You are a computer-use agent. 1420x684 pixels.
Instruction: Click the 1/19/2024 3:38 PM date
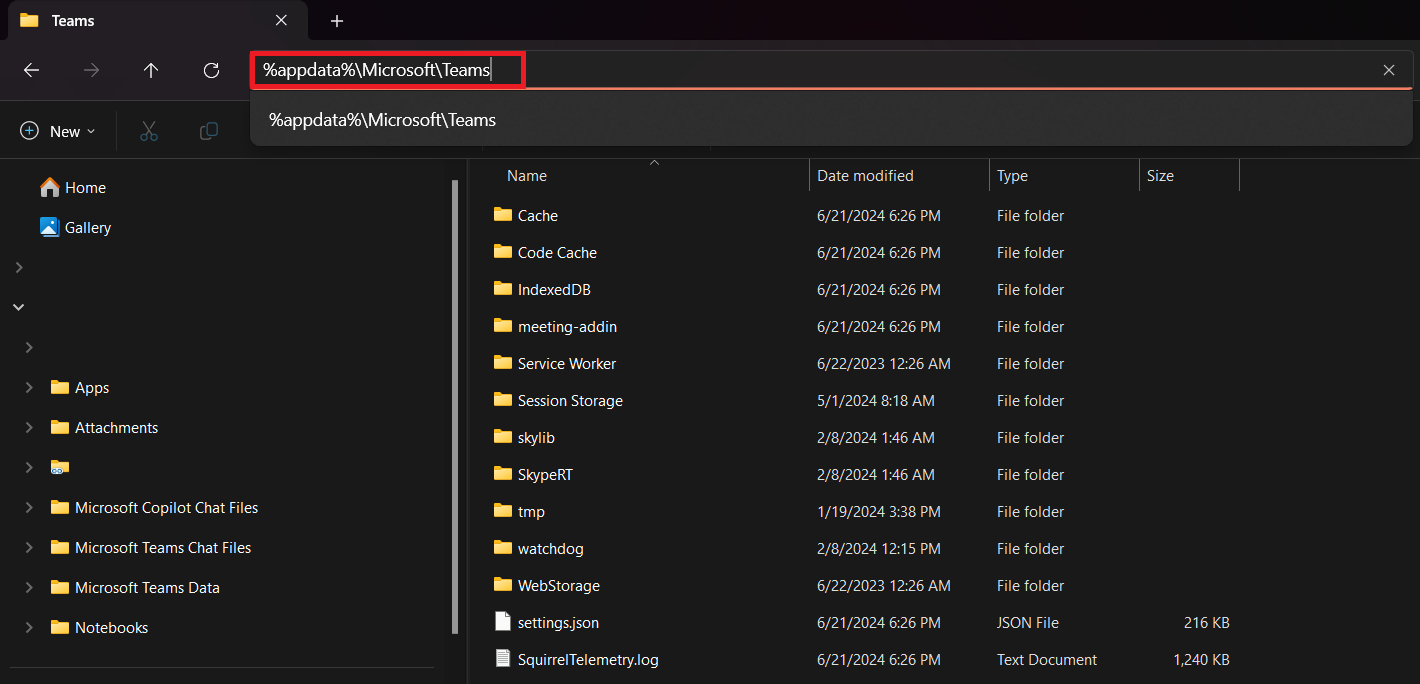(880, 512)
